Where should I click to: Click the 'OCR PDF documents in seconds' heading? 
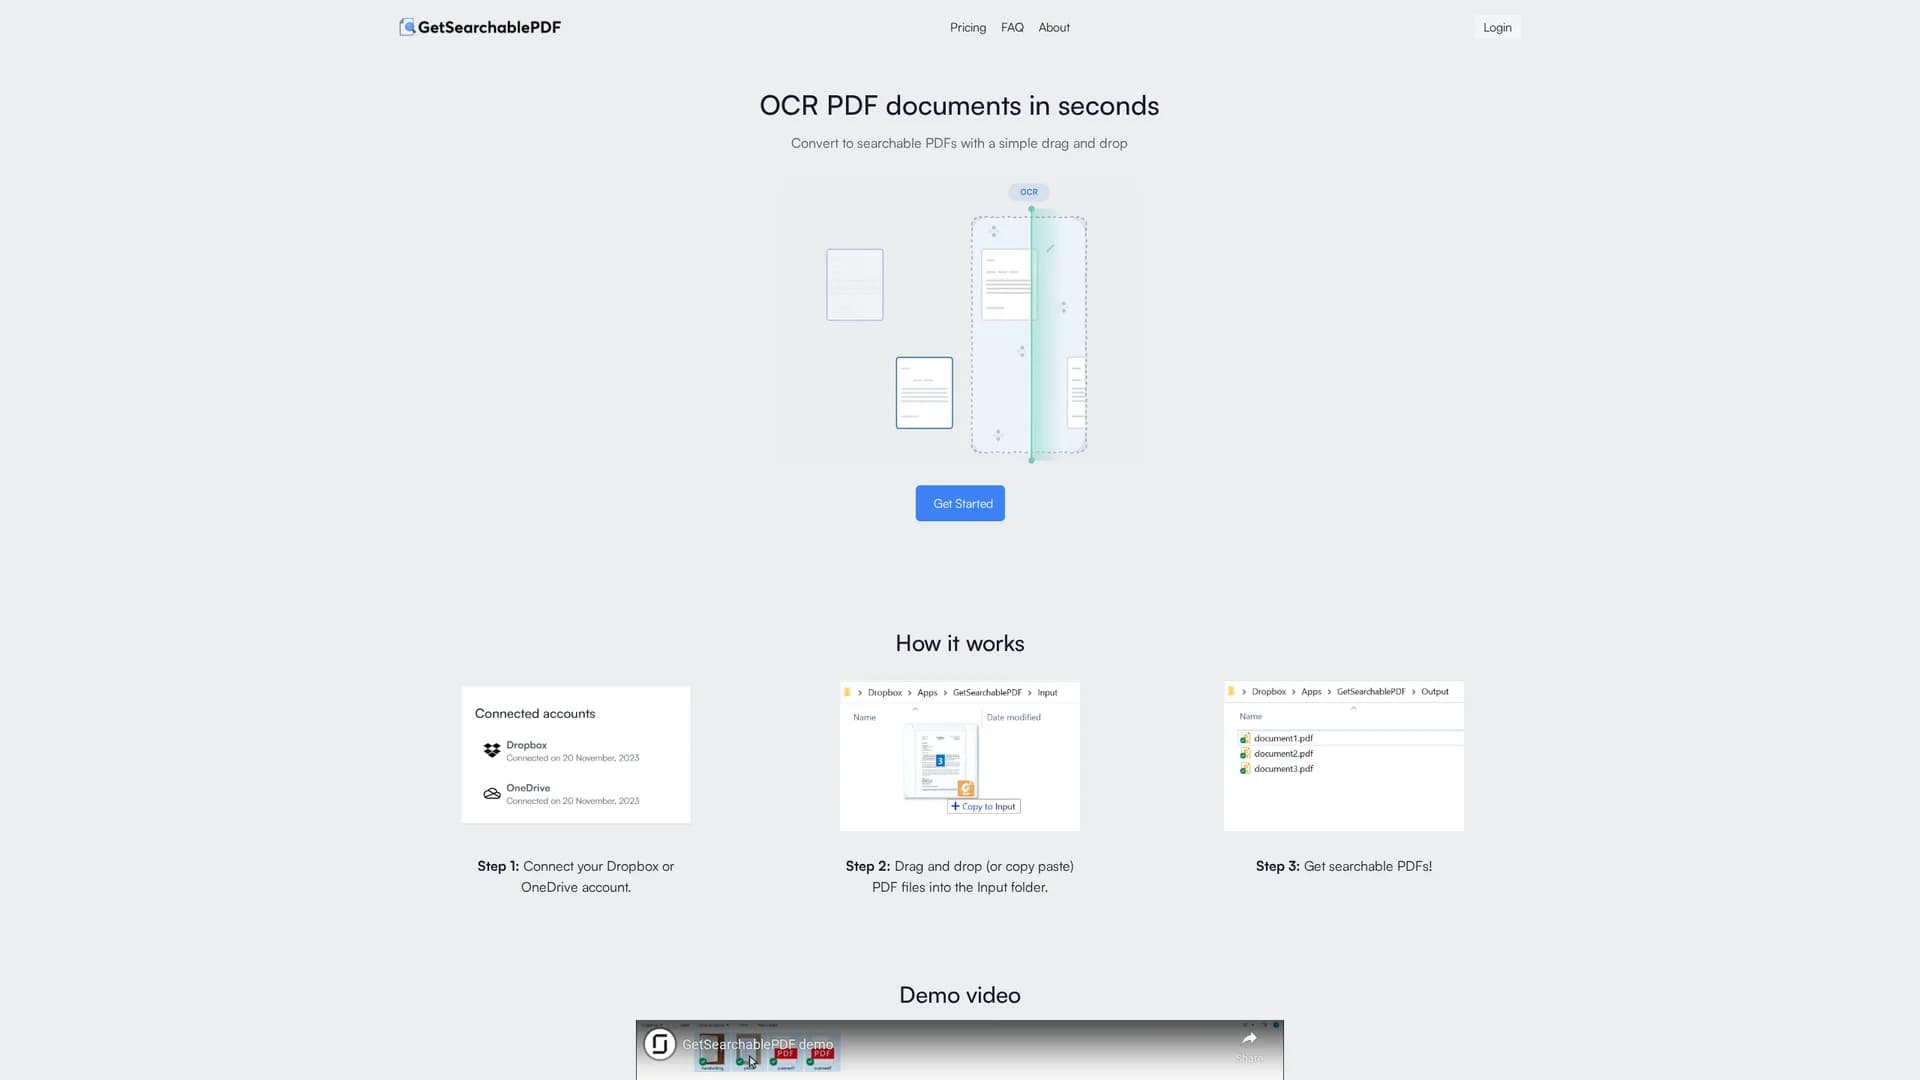959,105
